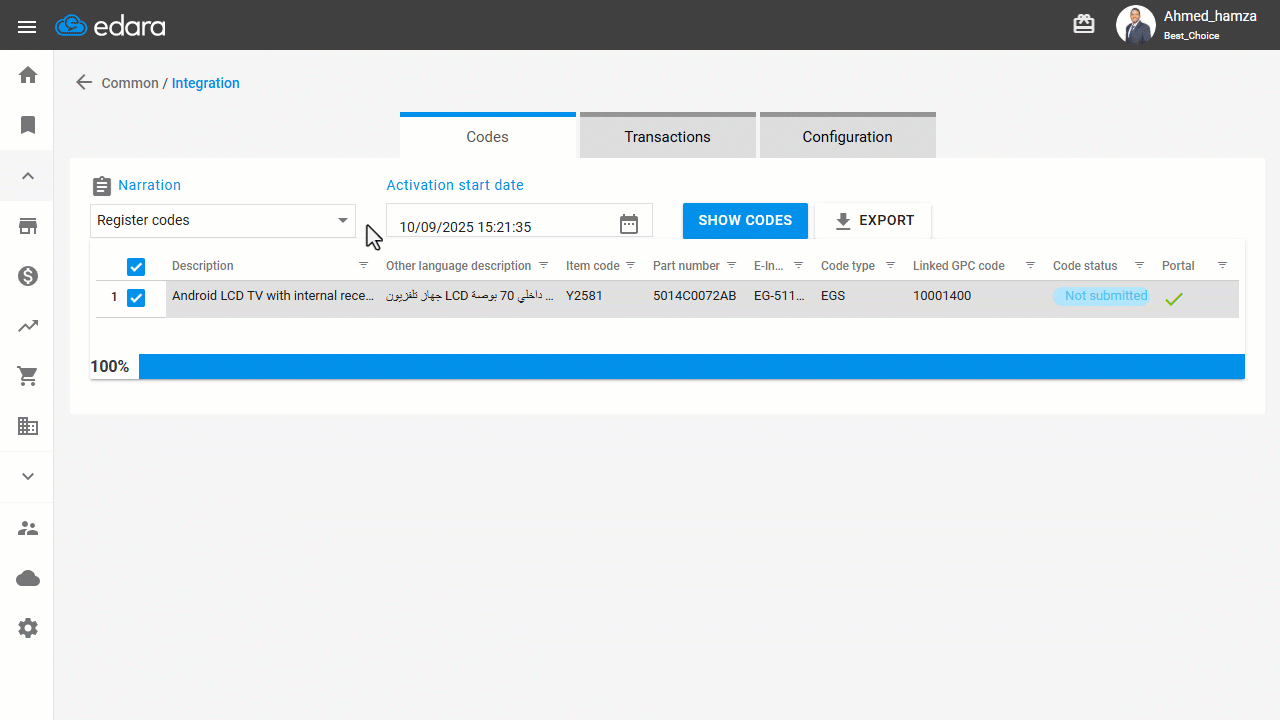
Task: Open the store icon in sidebar
Action: 28,226
